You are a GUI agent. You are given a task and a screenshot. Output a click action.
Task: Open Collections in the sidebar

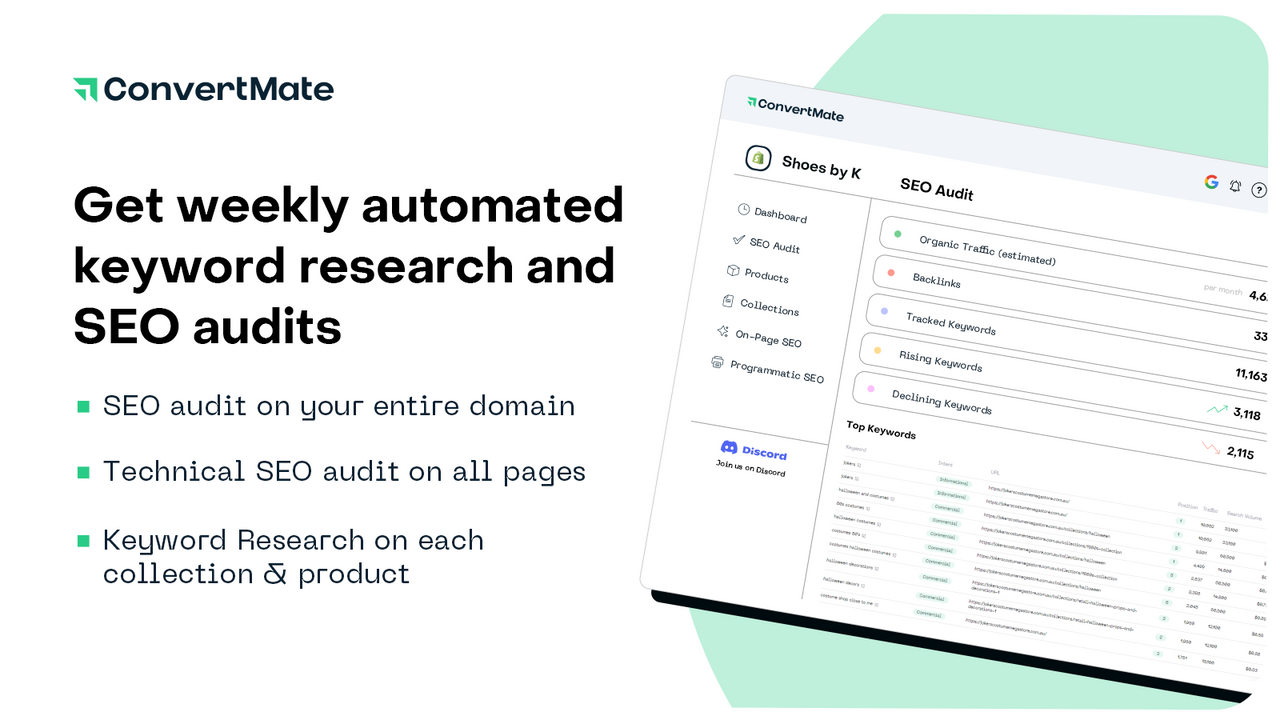(769, 307)
